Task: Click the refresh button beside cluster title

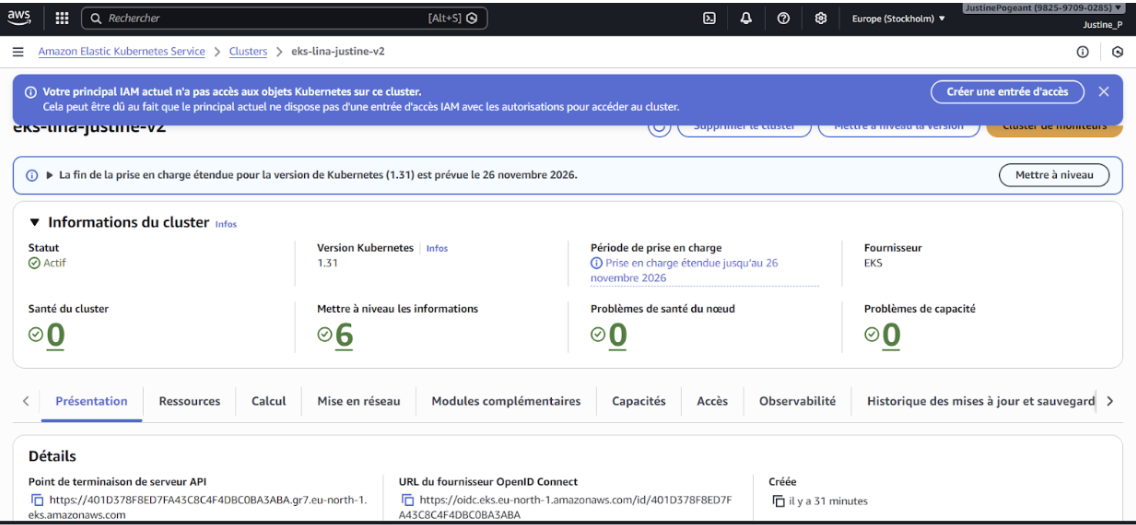Action: [659, 127]
